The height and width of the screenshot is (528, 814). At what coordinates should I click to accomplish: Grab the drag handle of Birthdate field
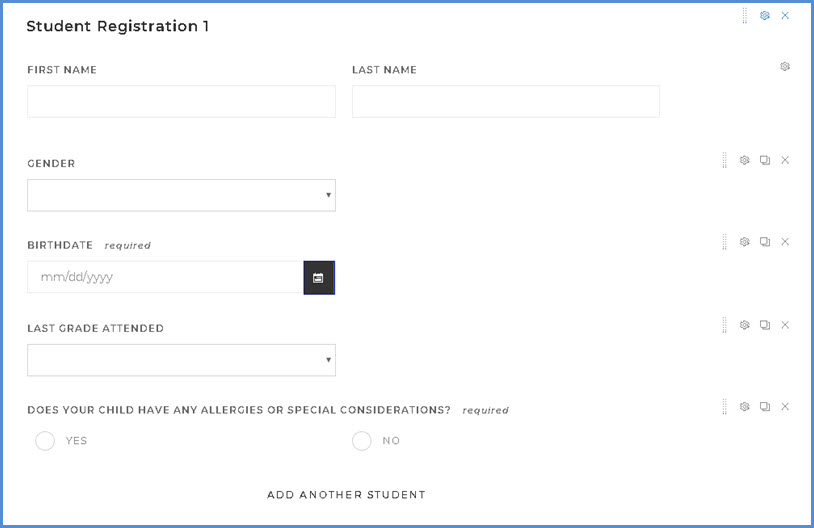point(725,242)
